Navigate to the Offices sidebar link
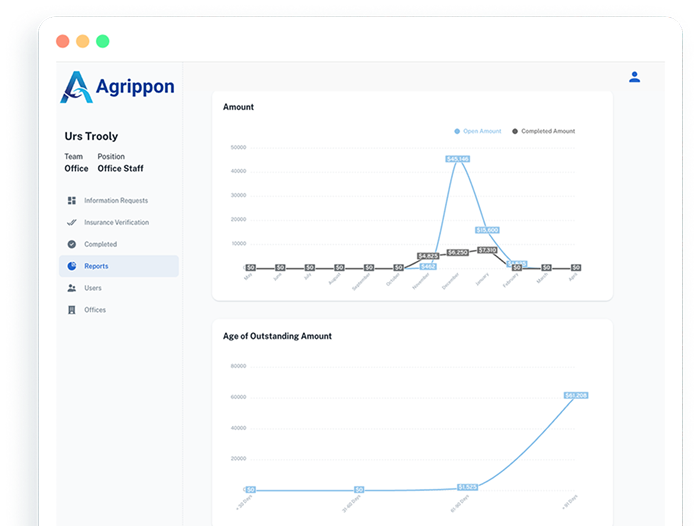Screen dimensions: 699x526 tap(95, 310)
